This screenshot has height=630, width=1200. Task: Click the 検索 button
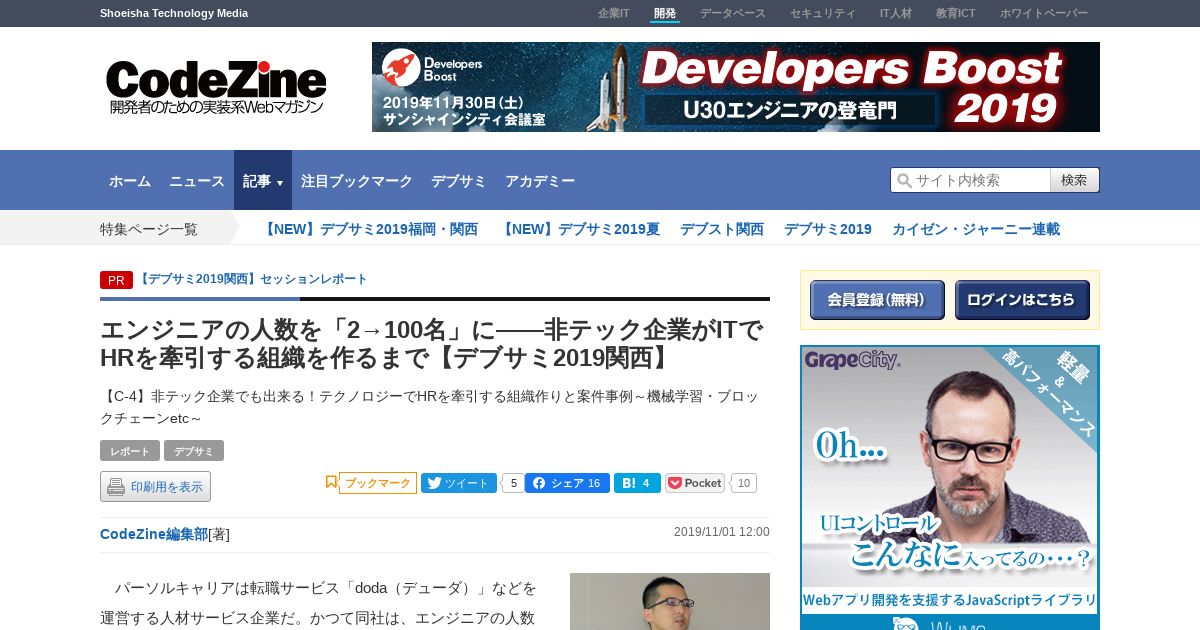click(1075, 180)
